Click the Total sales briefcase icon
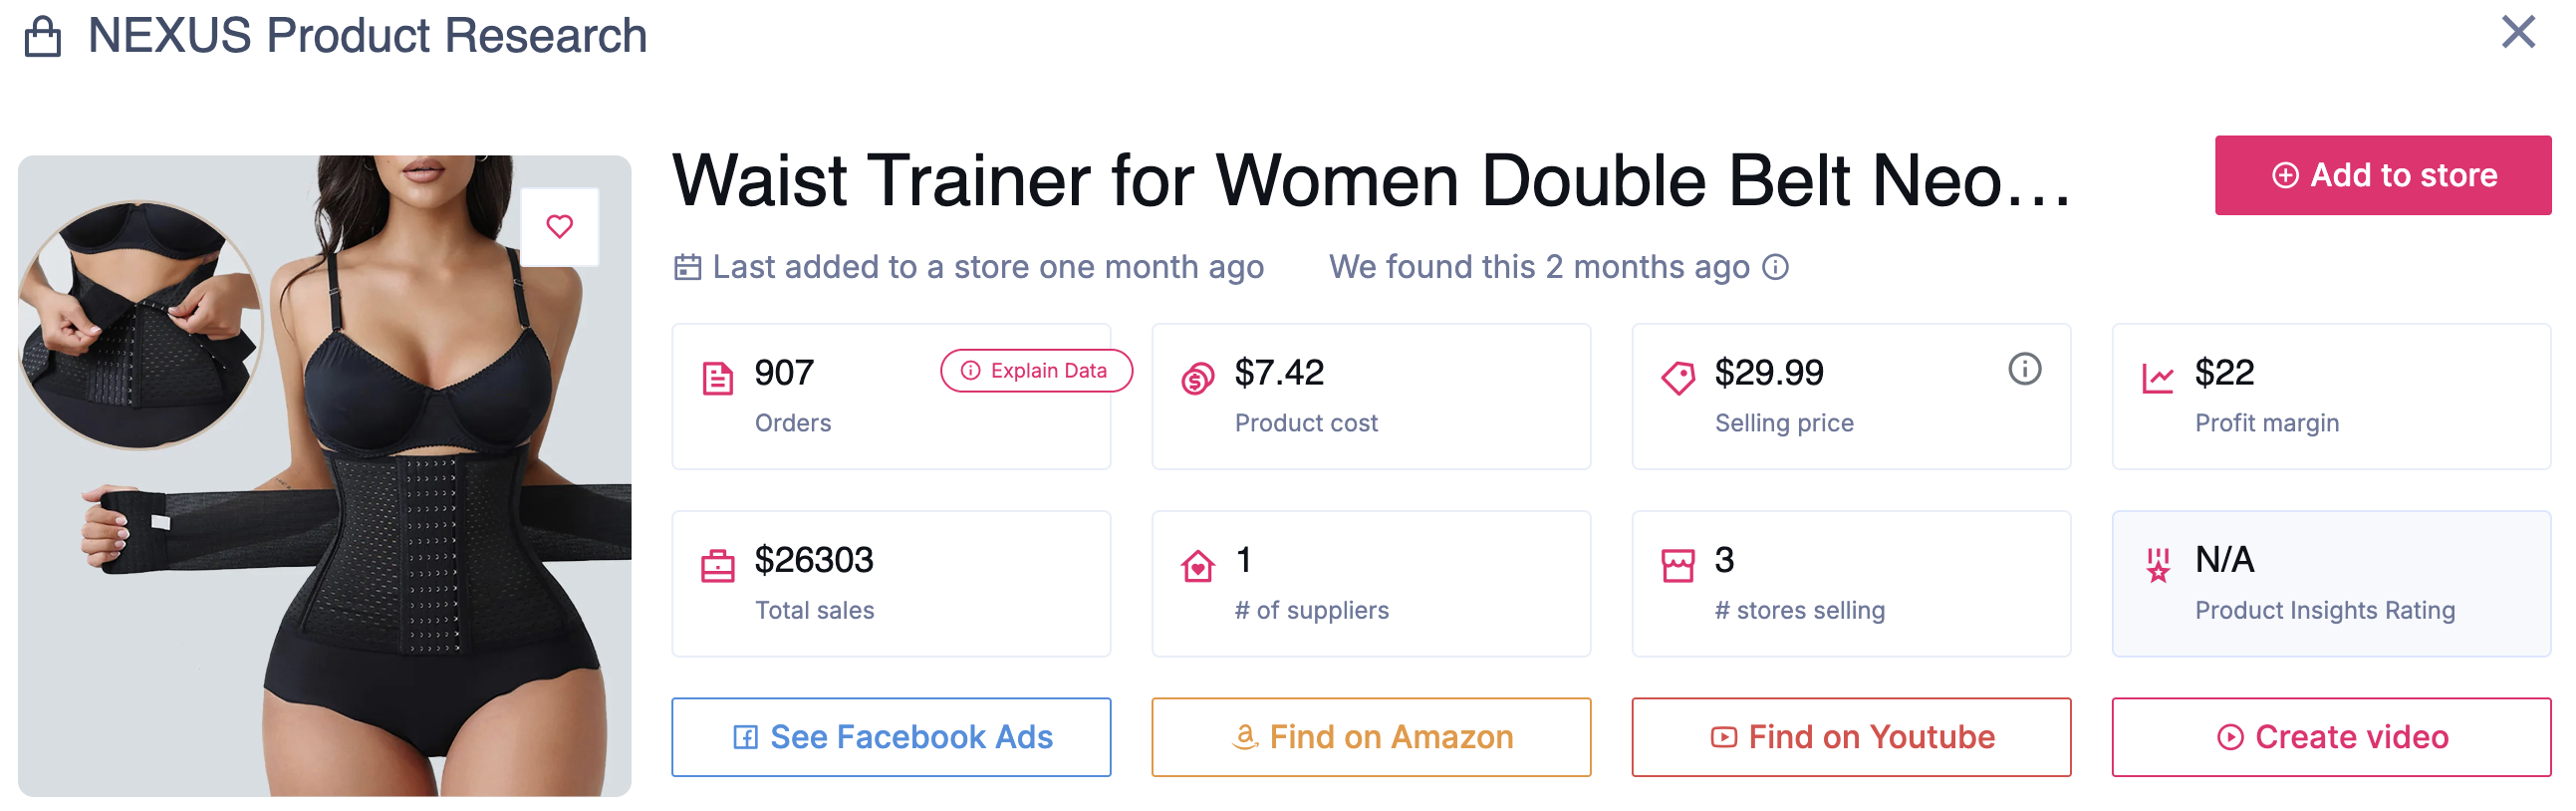This screenshot has width=2576, height=811. pos(717,566)
